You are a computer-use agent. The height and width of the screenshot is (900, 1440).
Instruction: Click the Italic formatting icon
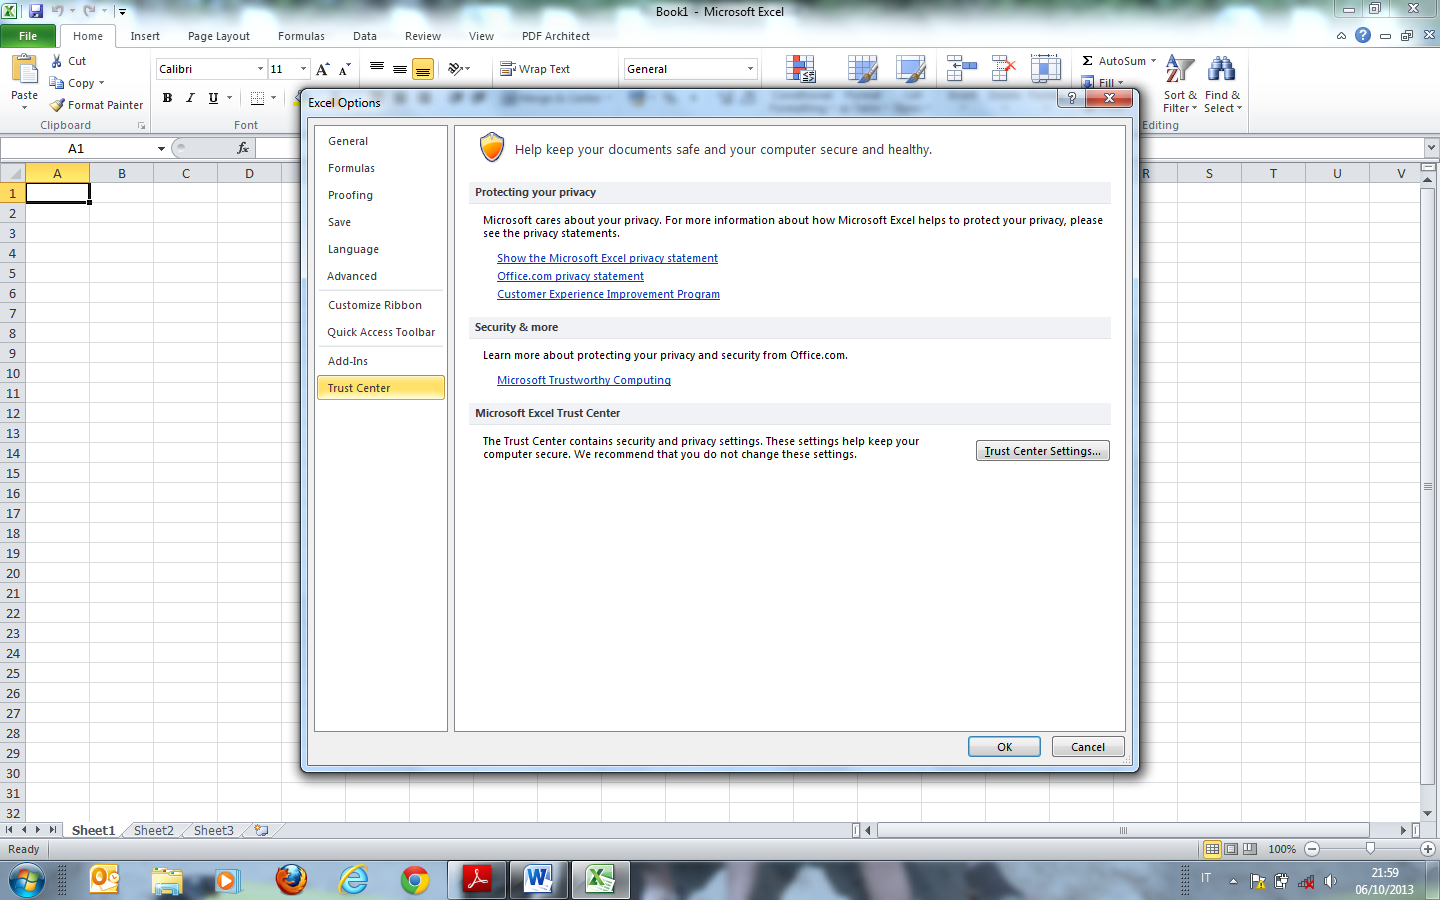pyautogui.click(x=190, y=98)
